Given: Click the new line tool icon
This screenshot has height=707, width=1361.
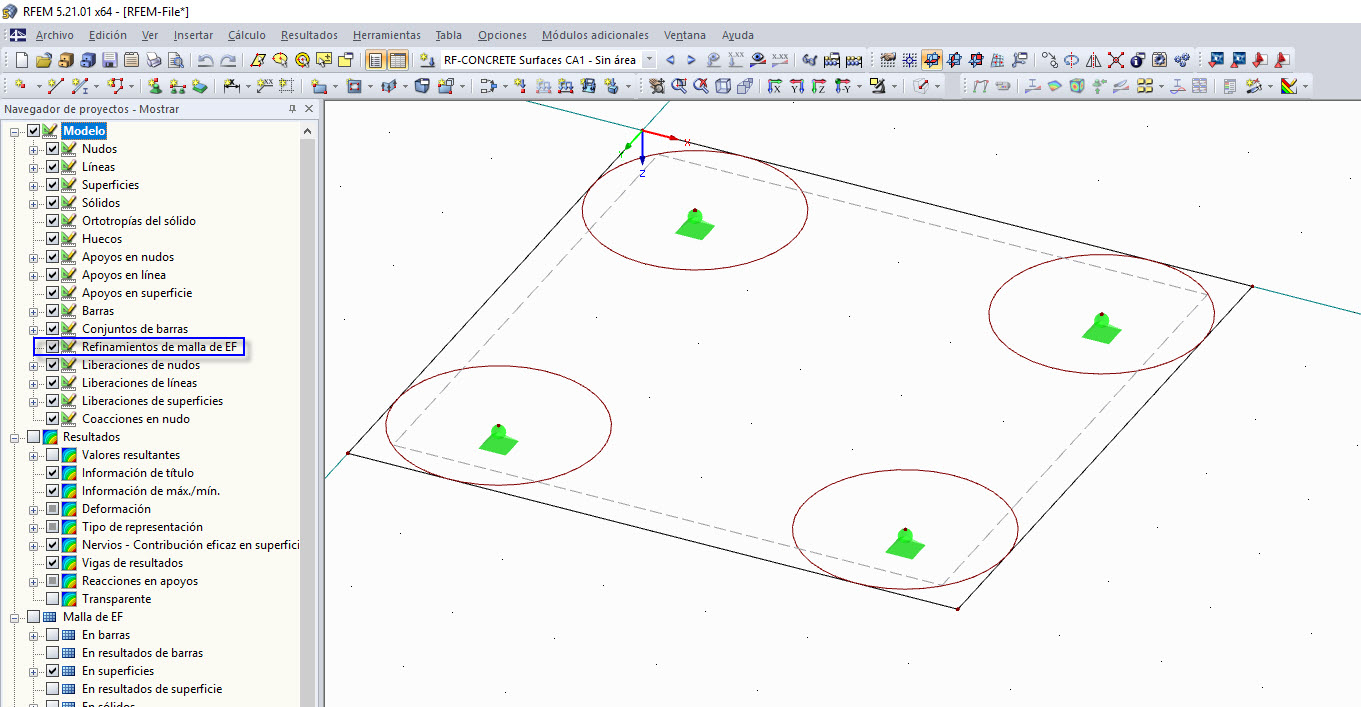Looking at the screenshot, I should tap(55, 86).
